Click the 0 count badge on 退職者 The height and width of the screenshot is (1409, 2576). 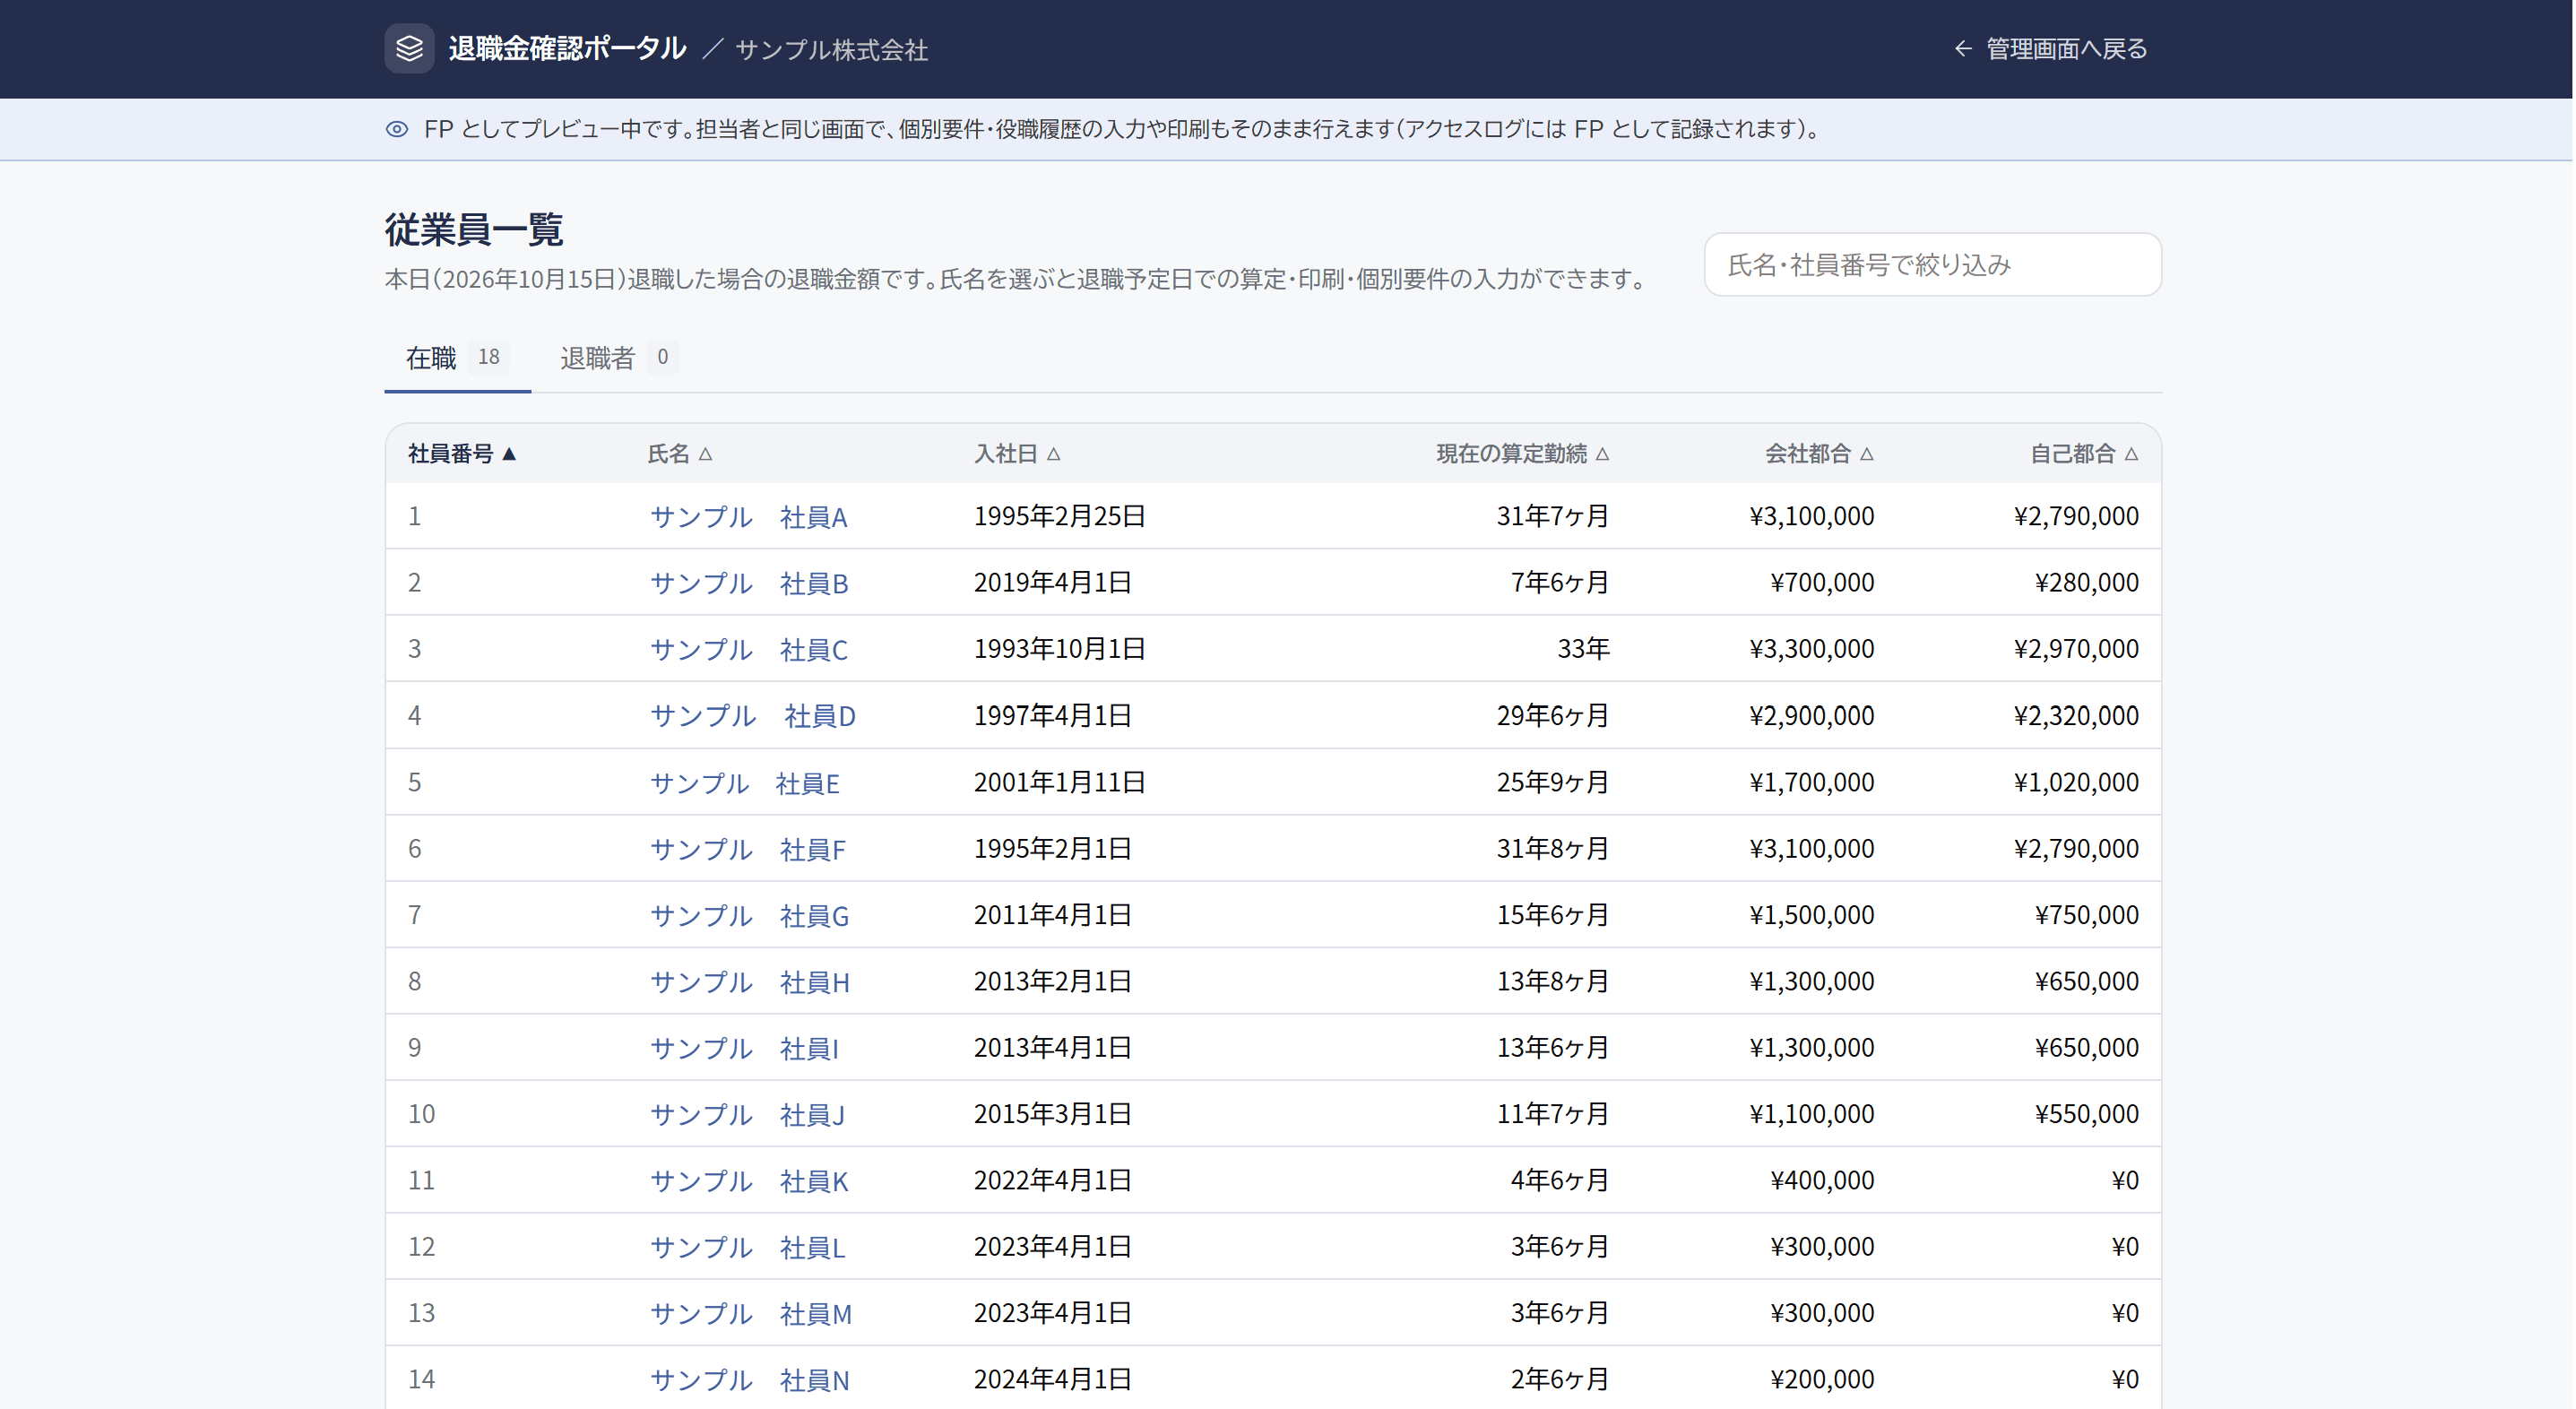(662, 357)
